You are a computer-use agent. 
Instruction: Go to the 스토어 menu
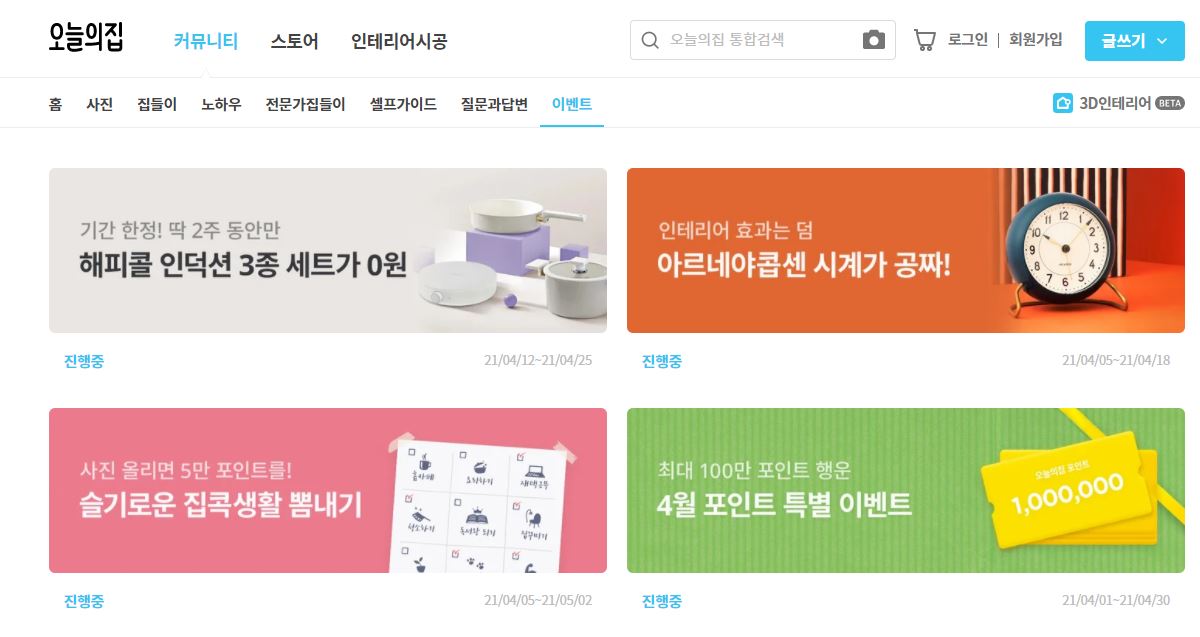(x=294, y=42)
